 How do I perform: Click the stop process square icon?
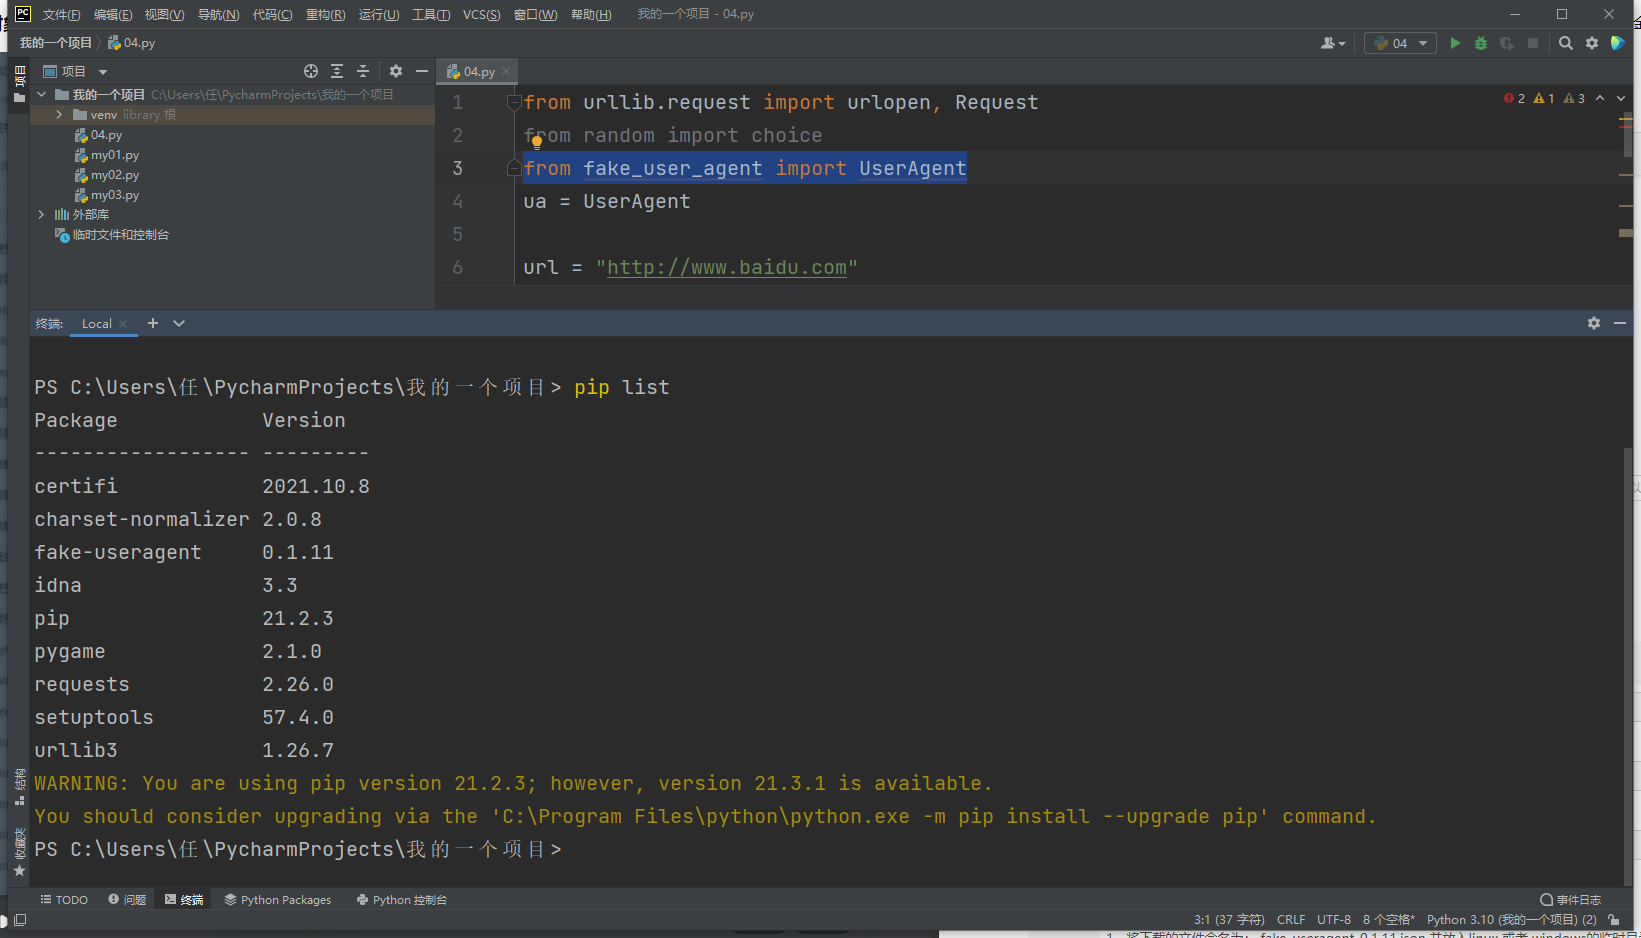click(x=1533, y=43)
